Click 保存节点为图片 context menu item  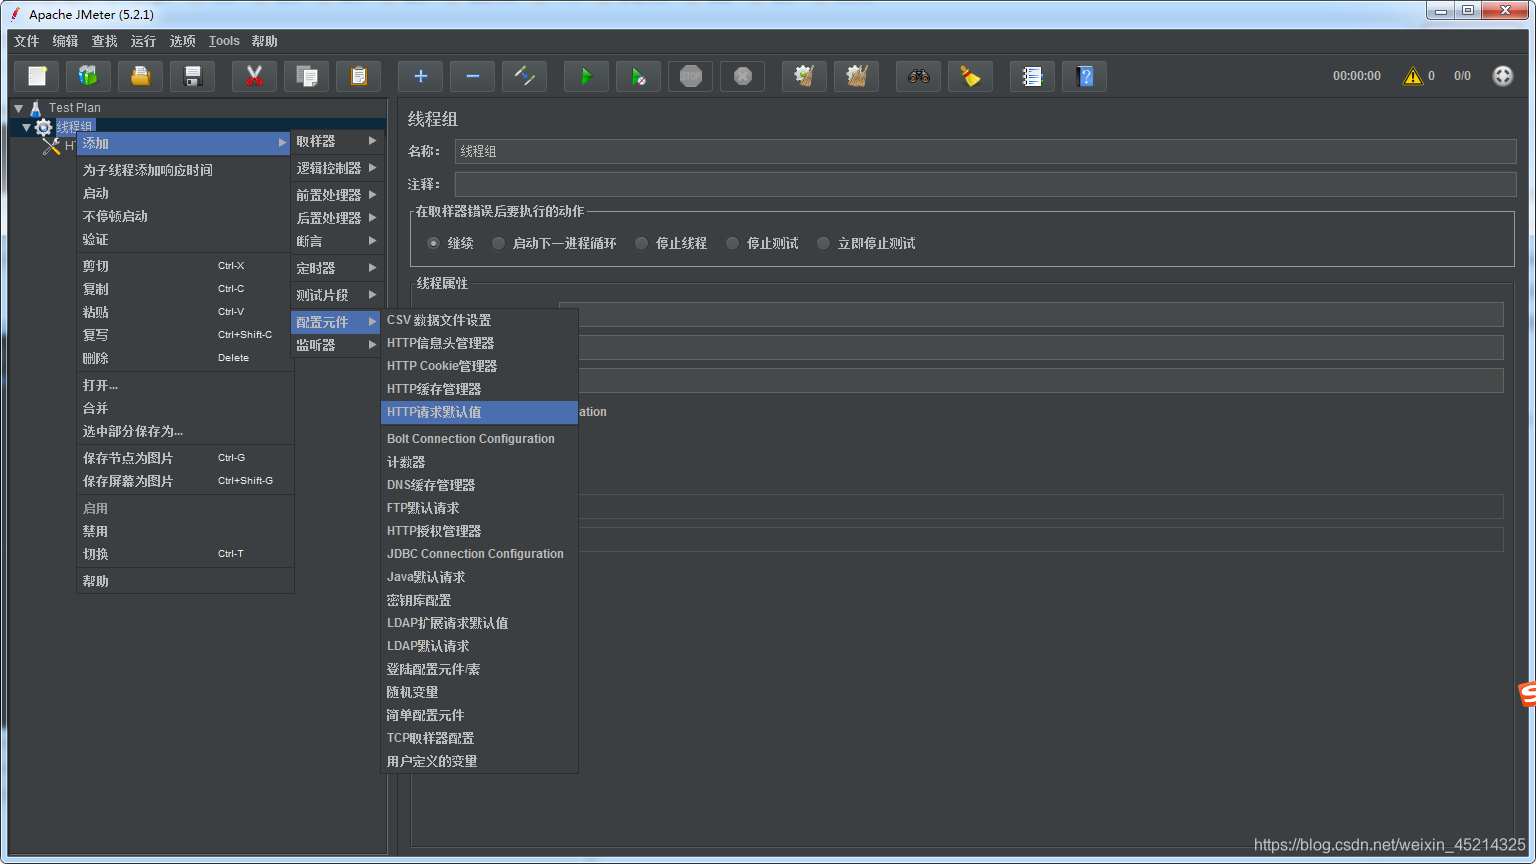[185, 458]
